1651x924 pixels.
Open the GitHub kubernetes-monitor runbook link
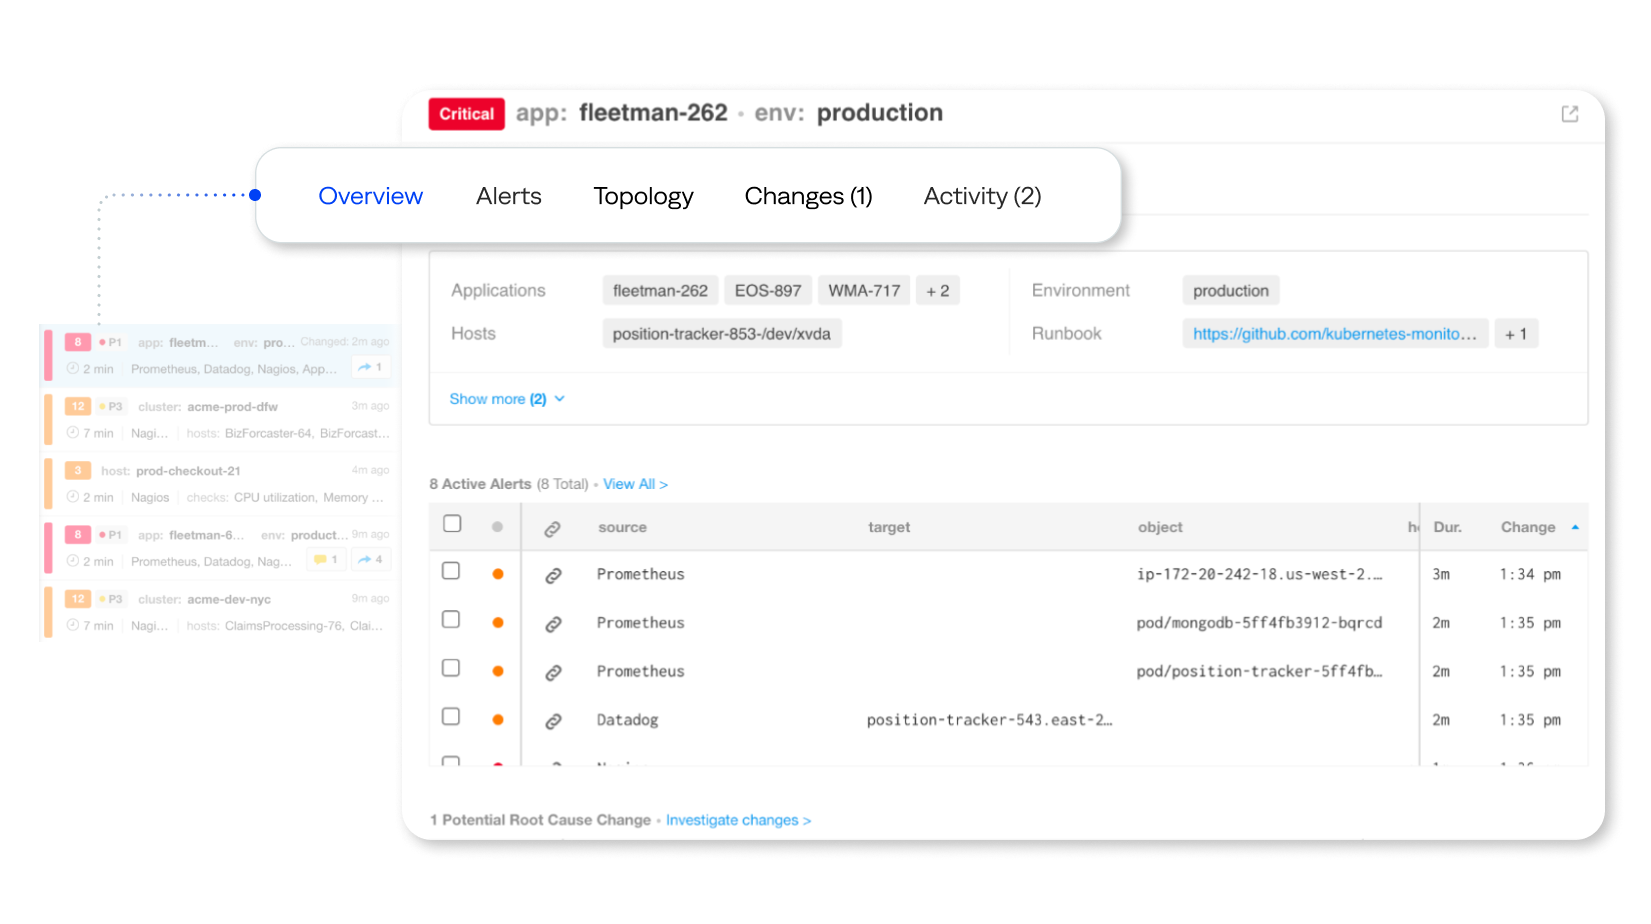1335,334
